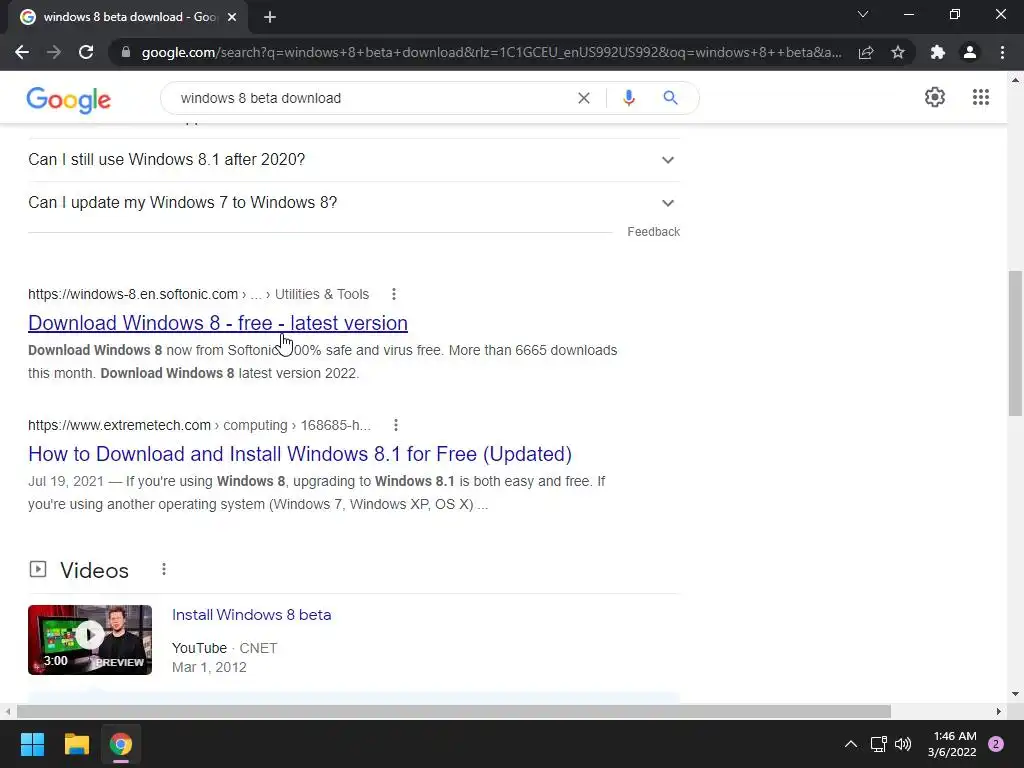Open 'Download Windows 8 - free - latest version'
The height and width of the screenshot is (768, 1024).
[x=218, y=323]
